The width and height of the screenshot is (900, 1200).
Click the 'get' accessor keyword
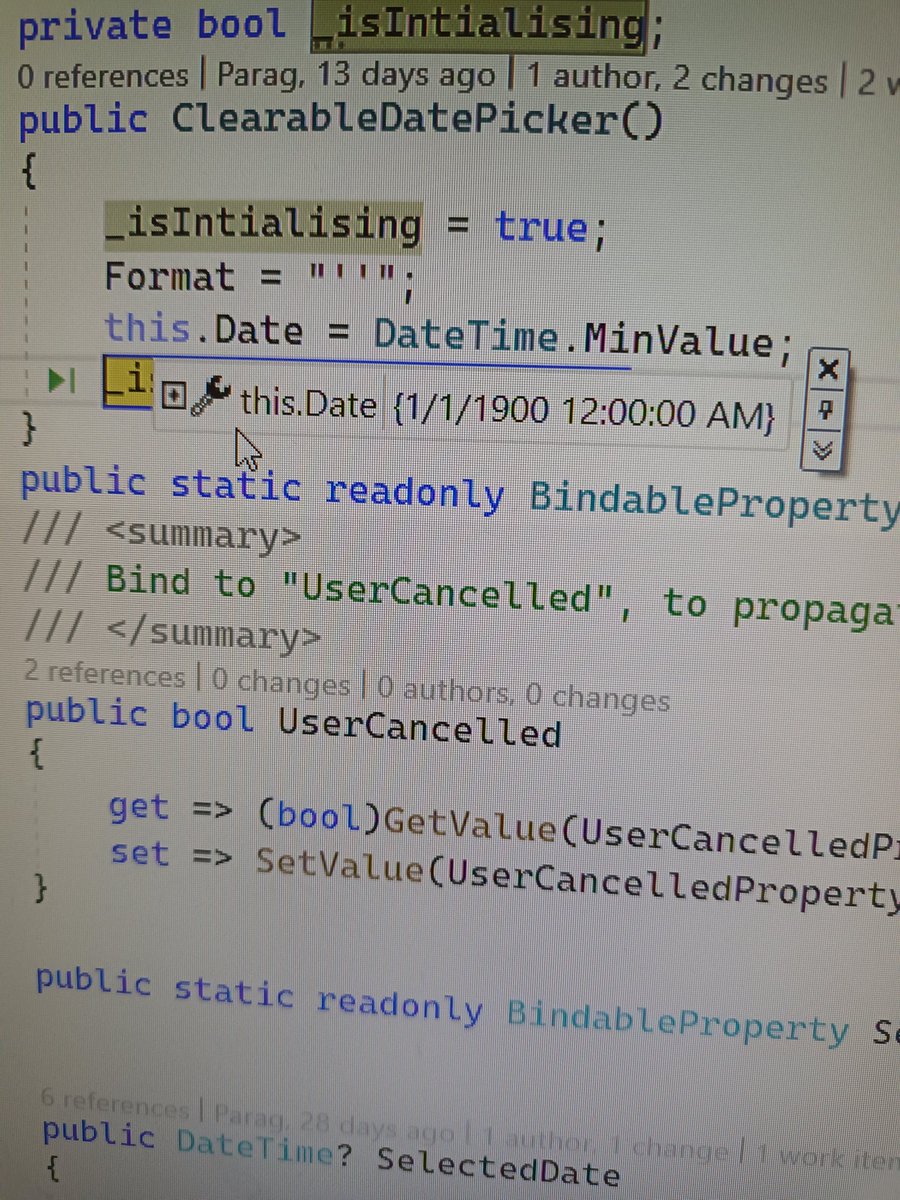[140, 808]
